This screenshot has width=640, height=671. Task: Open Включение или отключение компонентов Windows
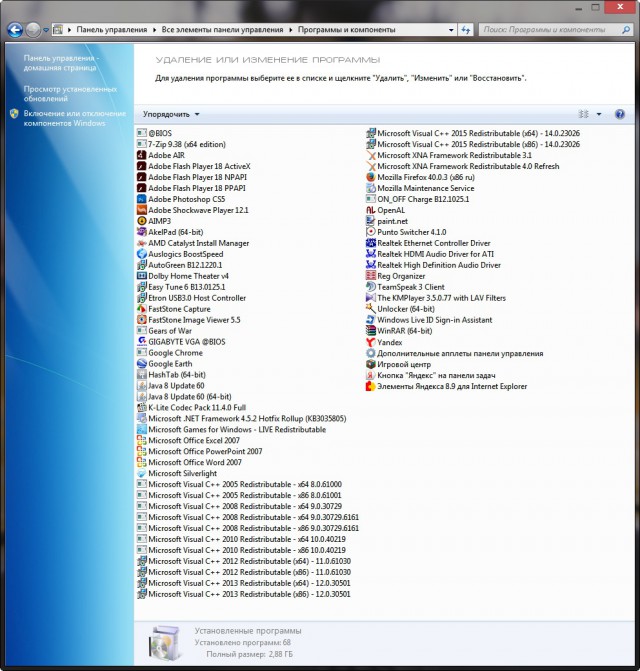[74, 118]
